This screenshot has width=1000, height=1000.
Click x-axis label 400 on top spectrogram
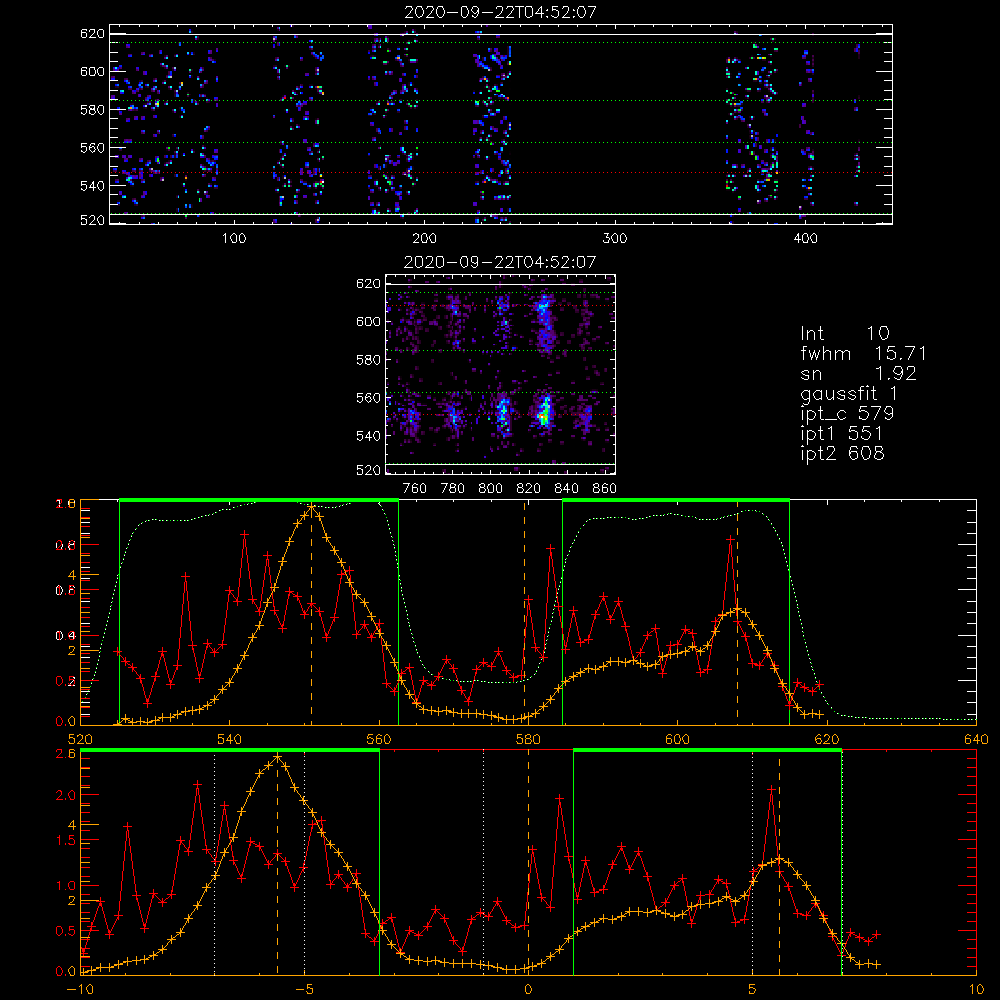coord(805,238)
